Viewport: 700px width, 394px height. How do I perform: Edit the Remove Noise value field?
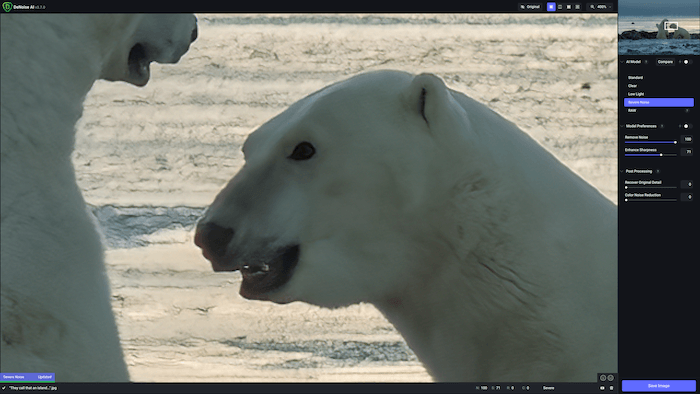pos(688,139)
